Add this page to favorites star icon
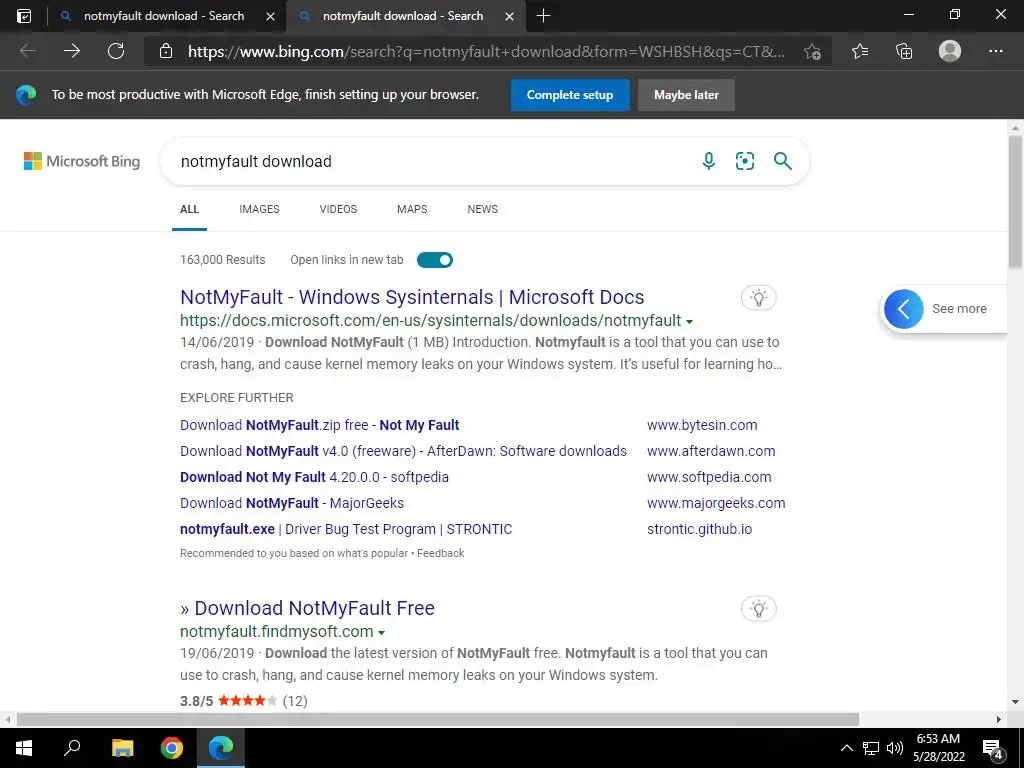The height and width of the screenshot is (768, 1024). (812, 51)
